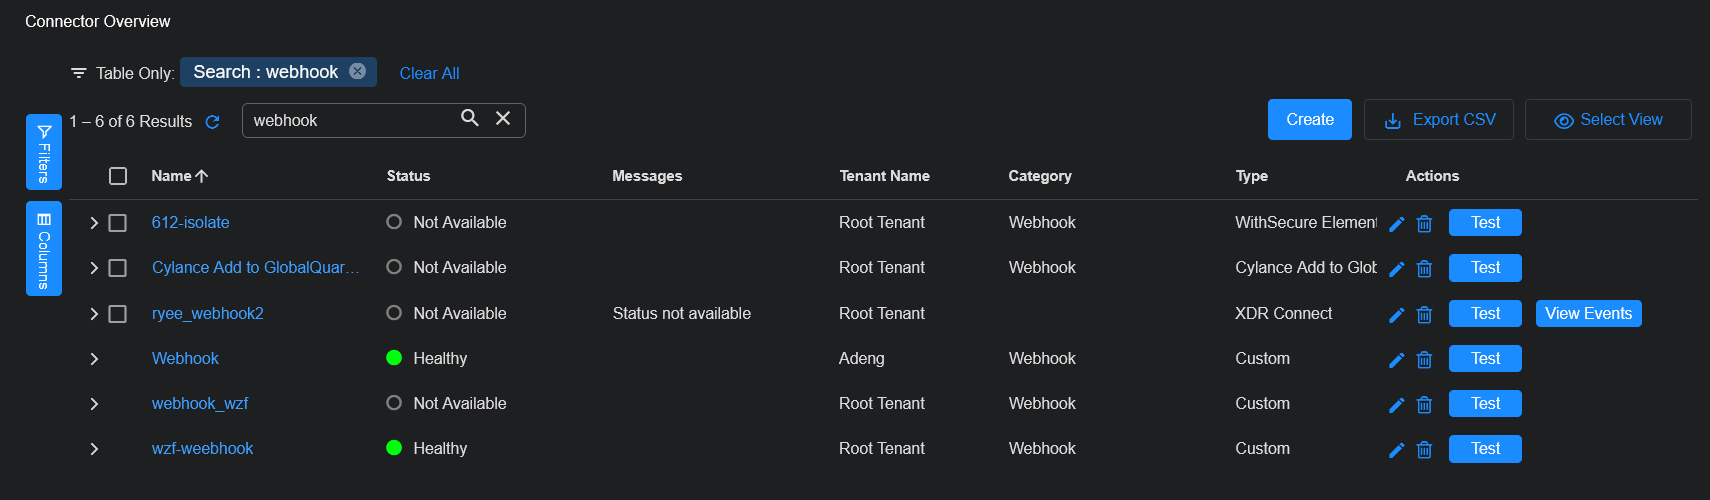Viewport: 1710px width, 500px height.
Task: Check the 612-isolate row checkbox
Action: (x=118, y=223)
